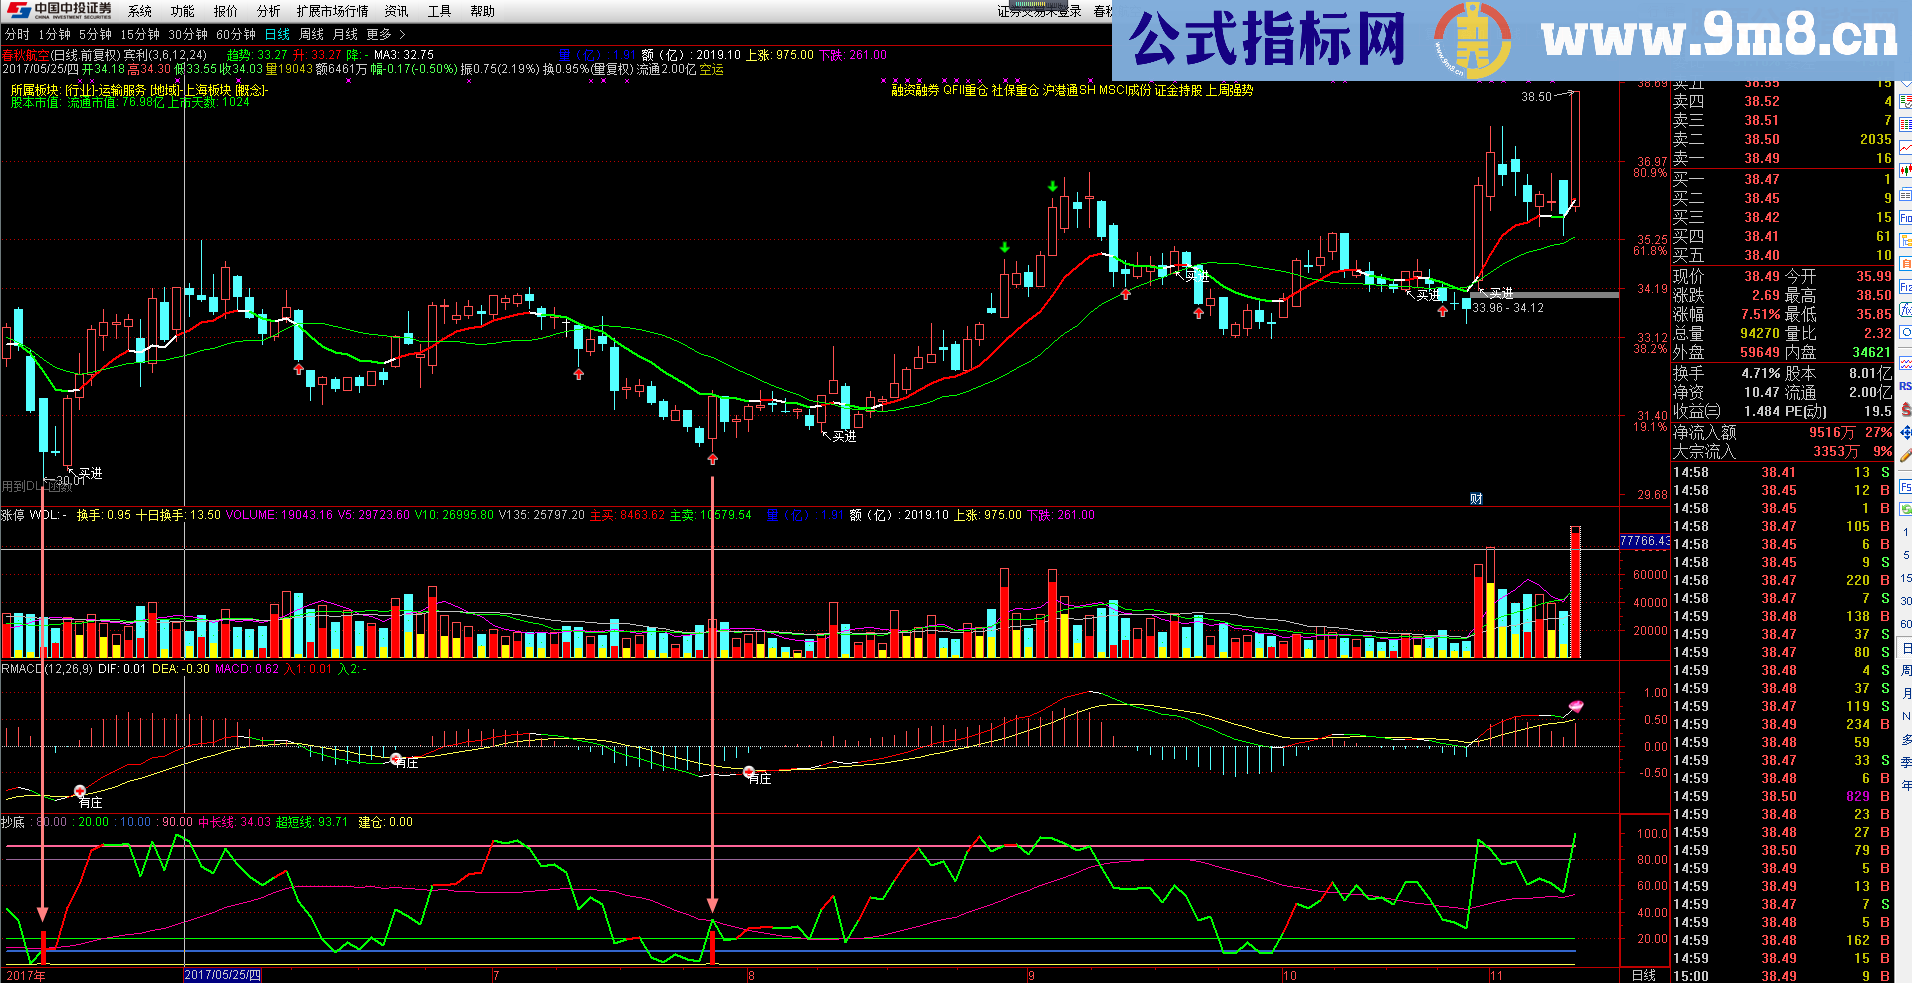Click 日线 label at bottom right
Viewport: 1912px width, 983px height.
[x=1643, y=975]
